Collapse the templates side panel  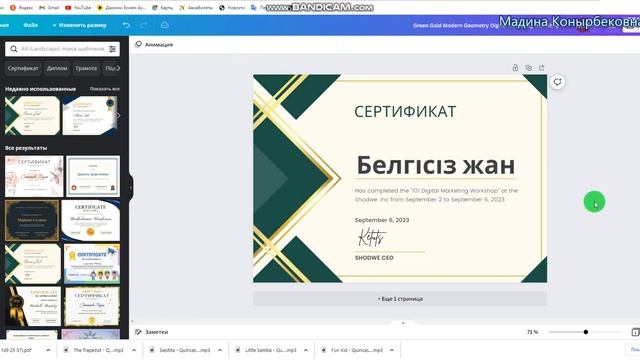131,187
